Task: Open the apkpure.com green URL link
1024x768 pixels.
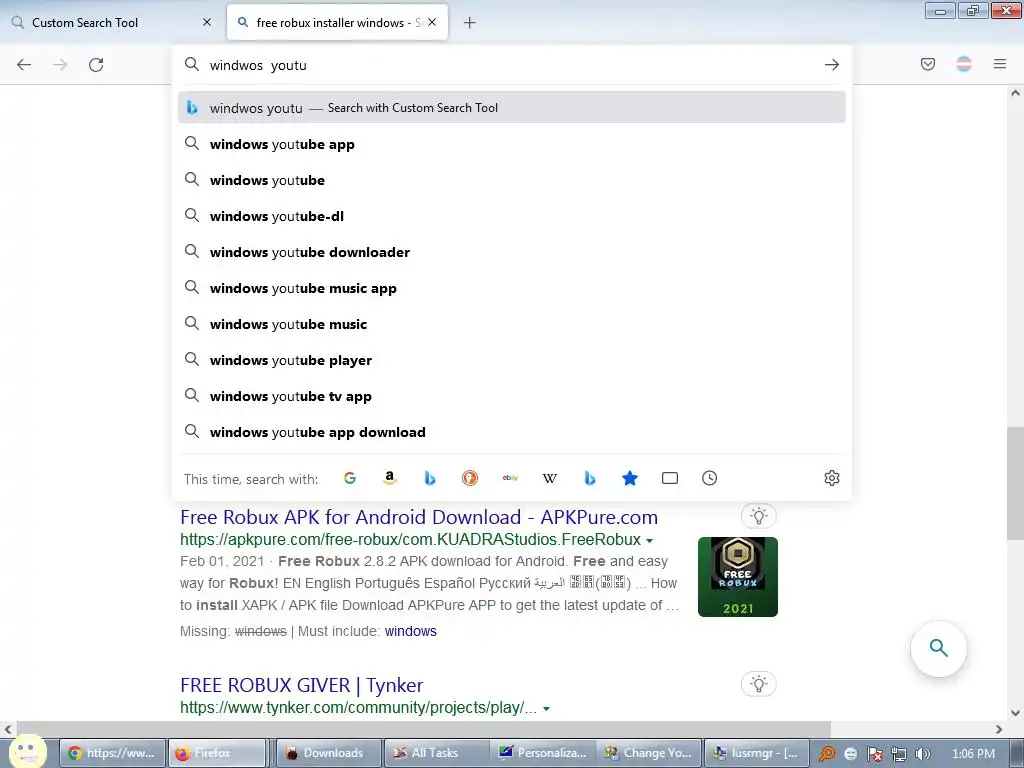Action: click(410, 539)
